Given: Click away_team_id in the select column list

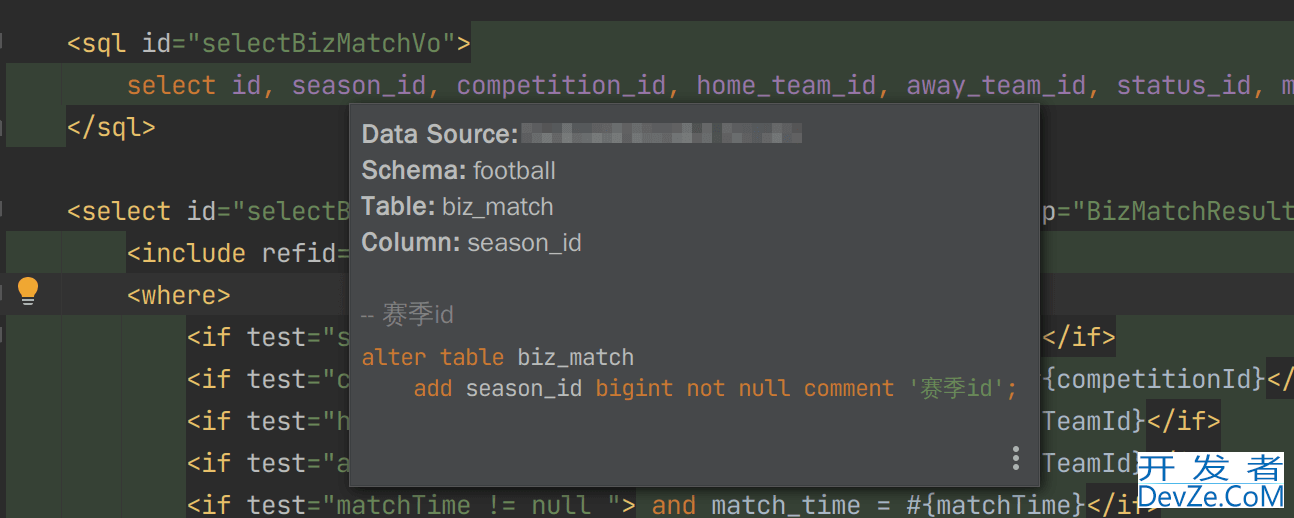Looking at the screenshot, I should [996, 86].
